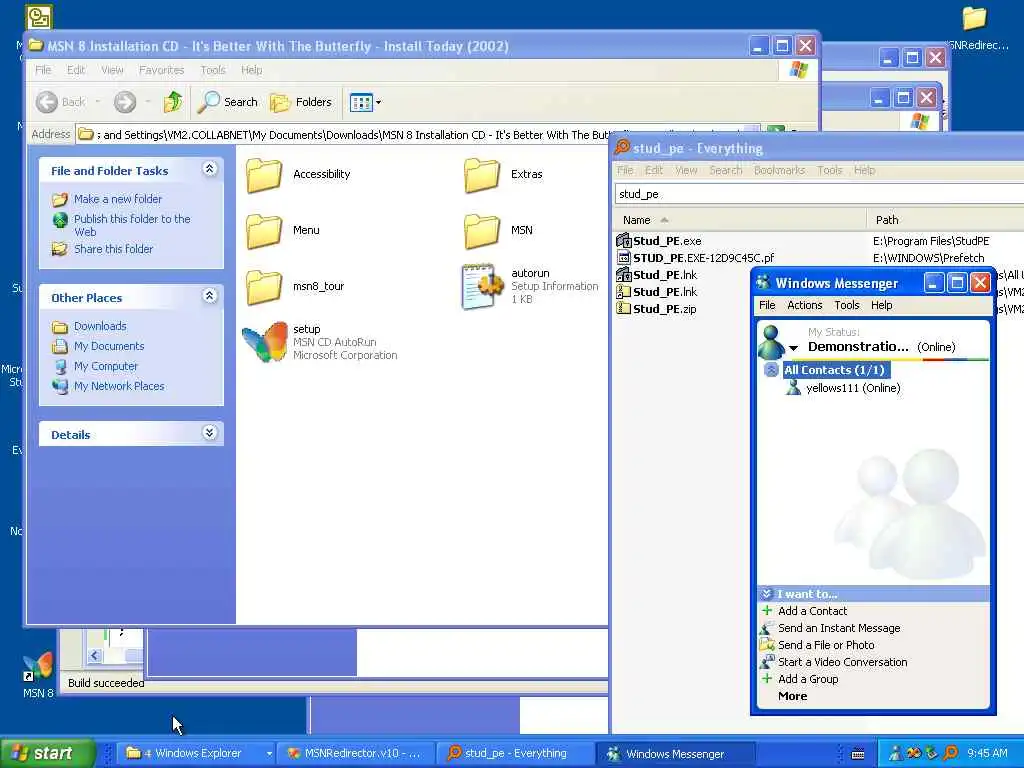The width and height of the screenshot is (1024, 768).
Task: Open the My Status dropdown arrow in Messenger
Action: [793, 347]
